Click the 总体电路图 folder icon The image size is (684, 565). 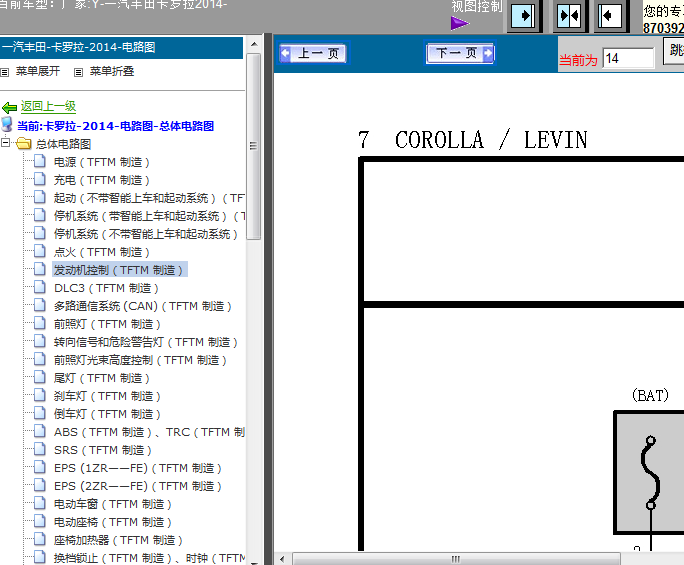tap(24, 143)
